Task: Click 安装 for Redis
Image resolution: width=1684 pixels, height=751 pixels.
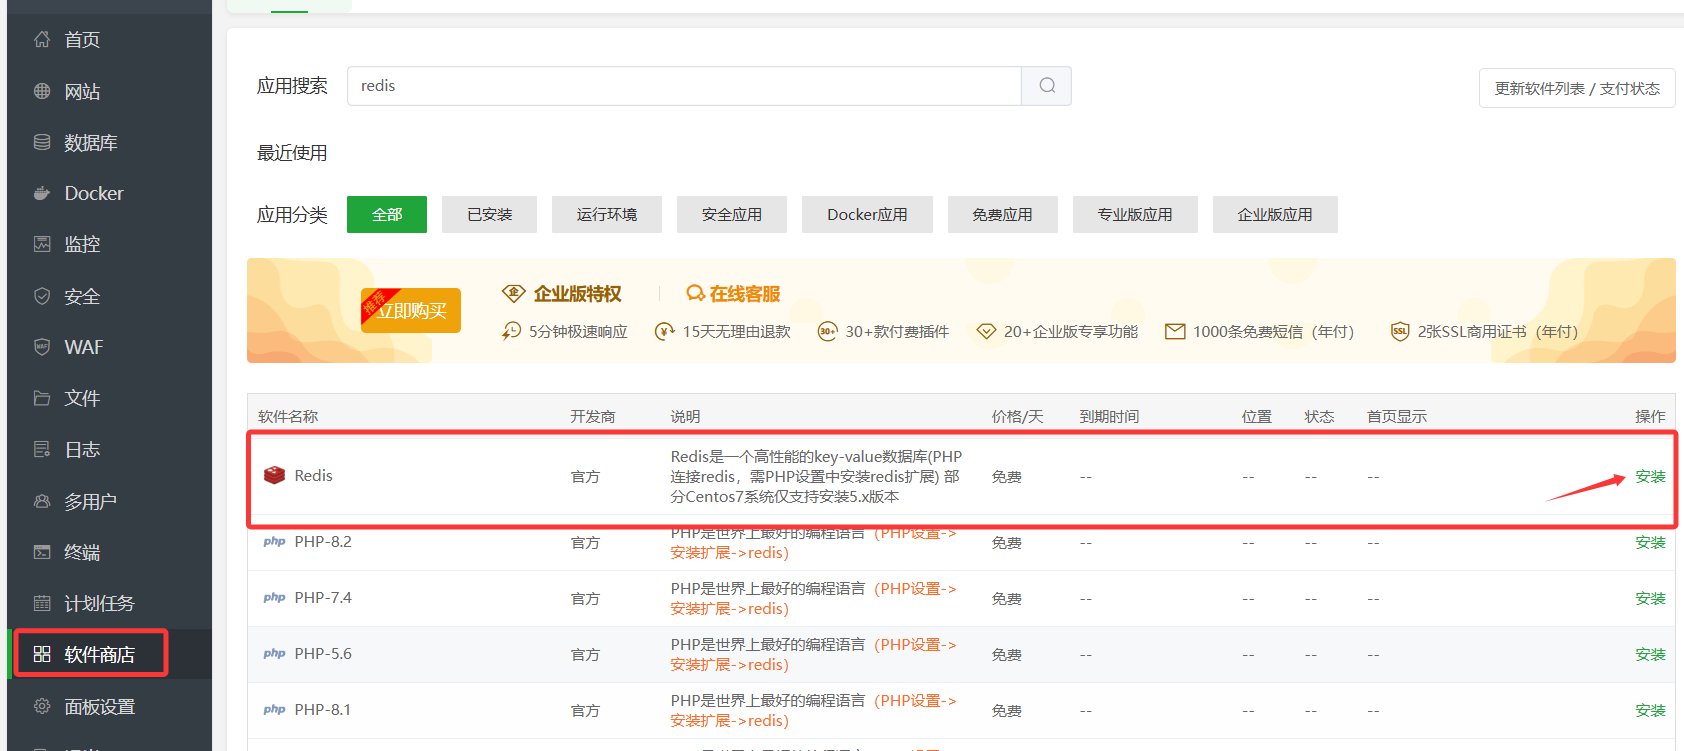Action: coord(1649,476)
